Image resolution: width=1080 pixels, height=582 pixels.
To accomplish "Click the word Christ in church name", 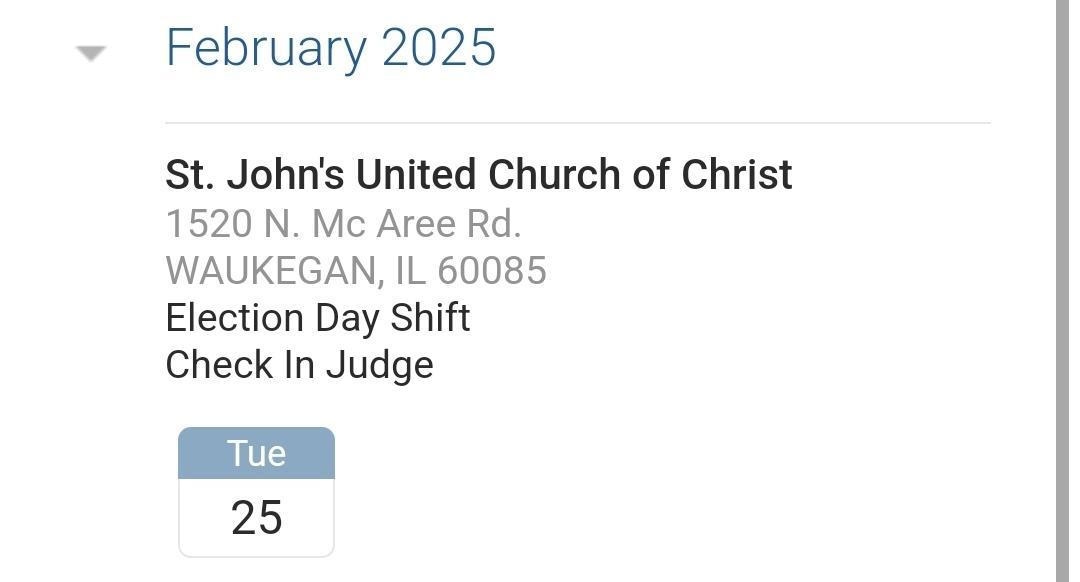I will click(737, 175).
